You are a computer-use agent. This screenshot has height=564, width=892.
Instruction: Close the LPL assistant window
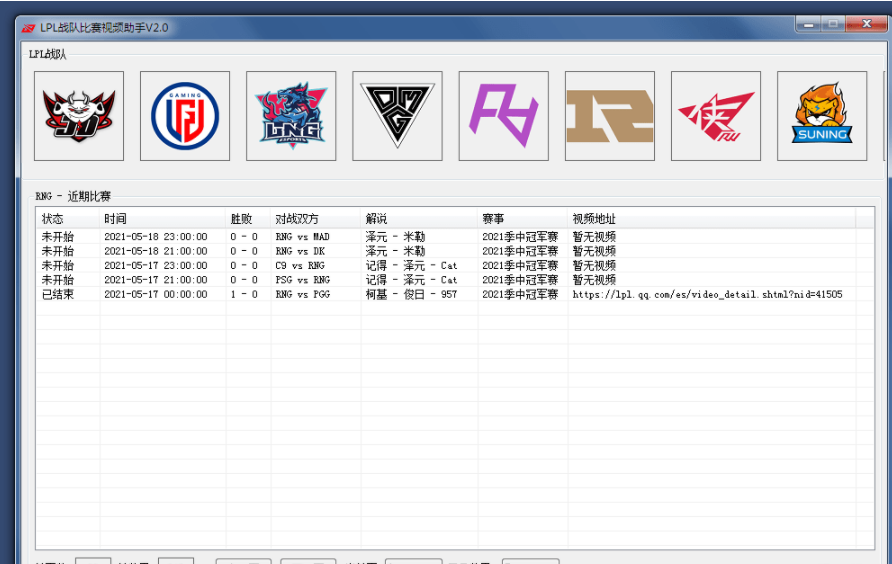(x=866, y=24)
